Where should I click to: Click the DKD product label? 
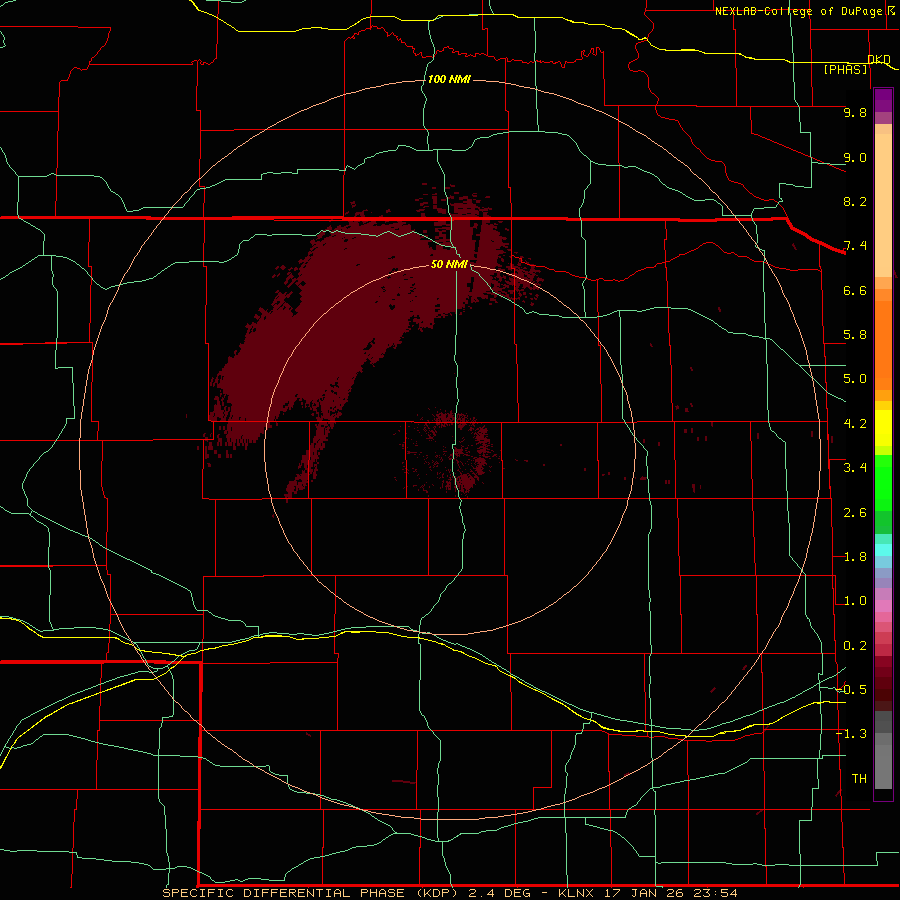click(x=879, y=59)
